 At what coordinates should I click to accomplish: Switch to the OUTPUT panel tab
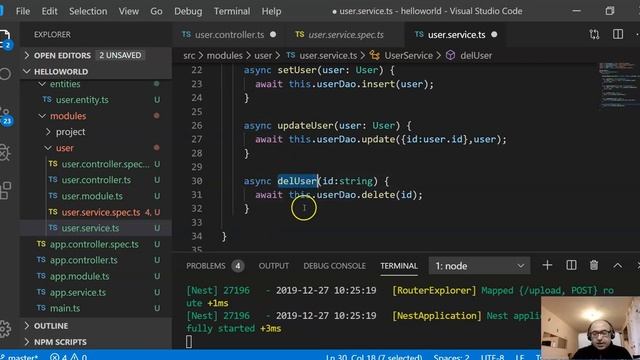click(x=273, y=266)
